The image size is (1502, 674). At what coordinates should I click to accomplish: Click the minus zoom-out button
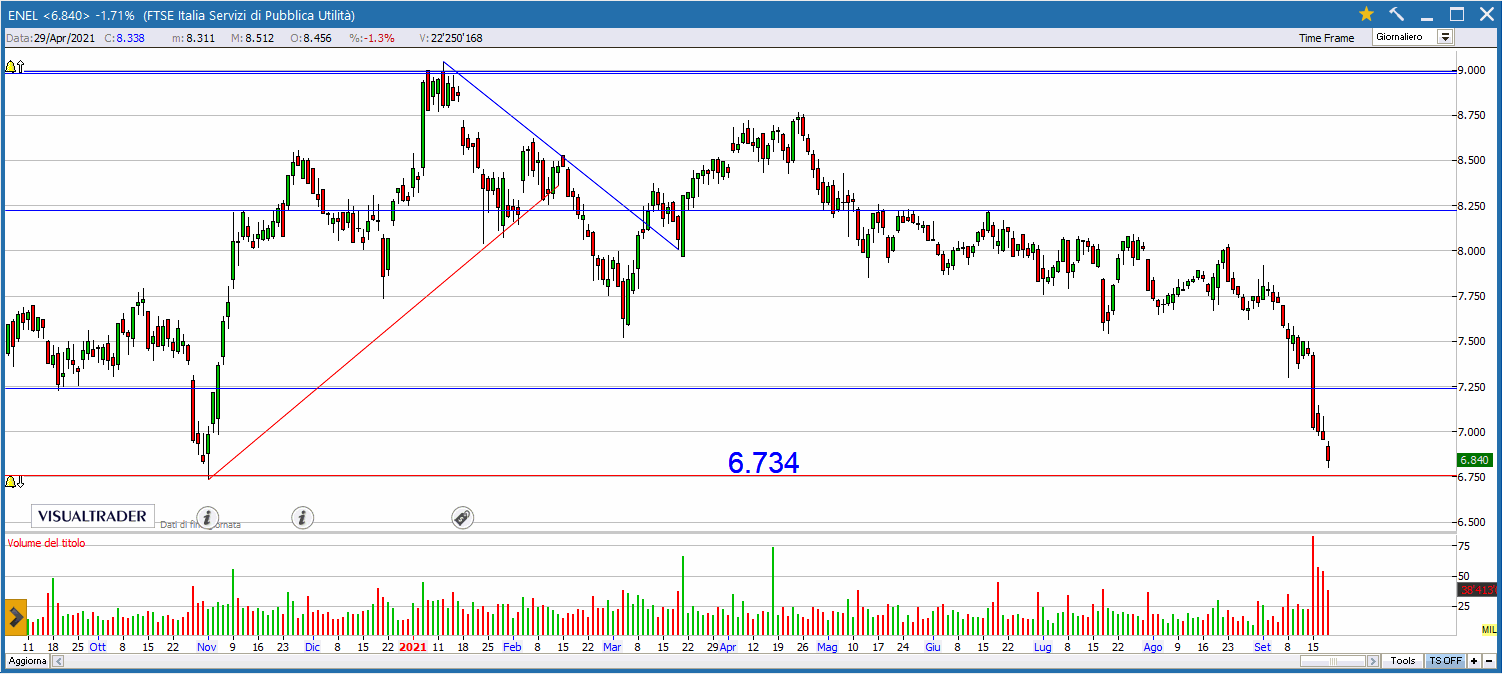(1487, 661)
